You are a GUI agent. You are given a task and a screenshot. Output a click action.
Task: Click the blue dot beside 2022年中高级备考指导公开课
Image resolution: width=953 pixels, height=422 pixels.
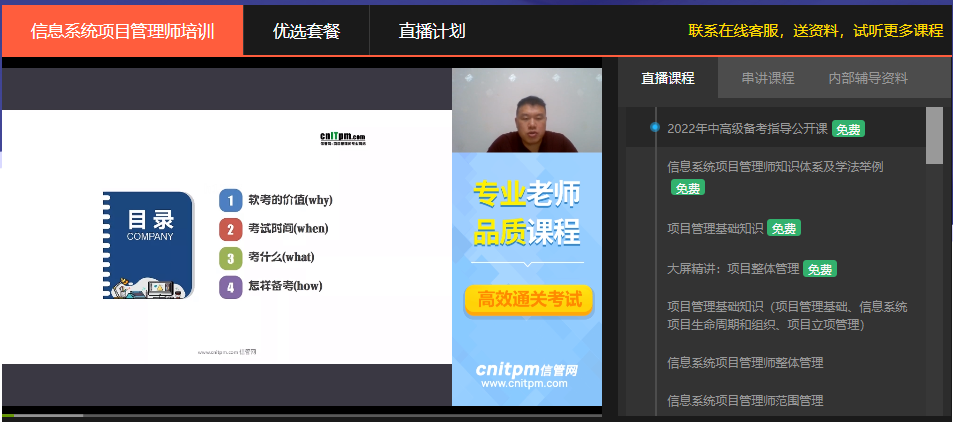pyautogui.click(x=655, y=128)
